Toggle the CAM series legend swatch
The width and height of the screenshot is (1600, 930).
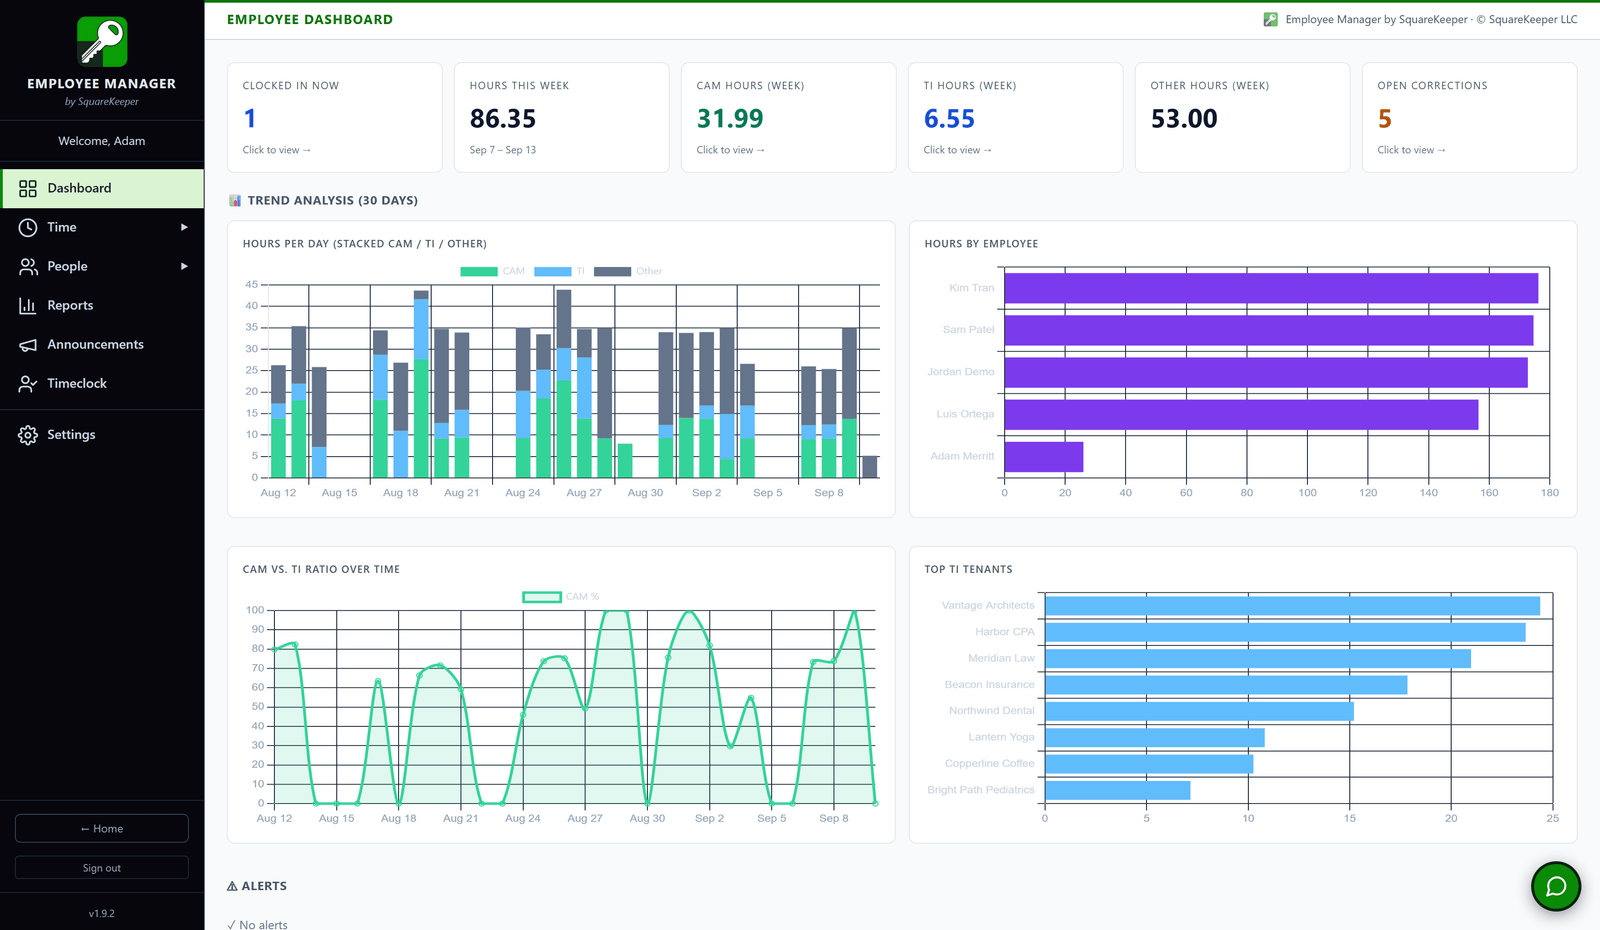479,271
